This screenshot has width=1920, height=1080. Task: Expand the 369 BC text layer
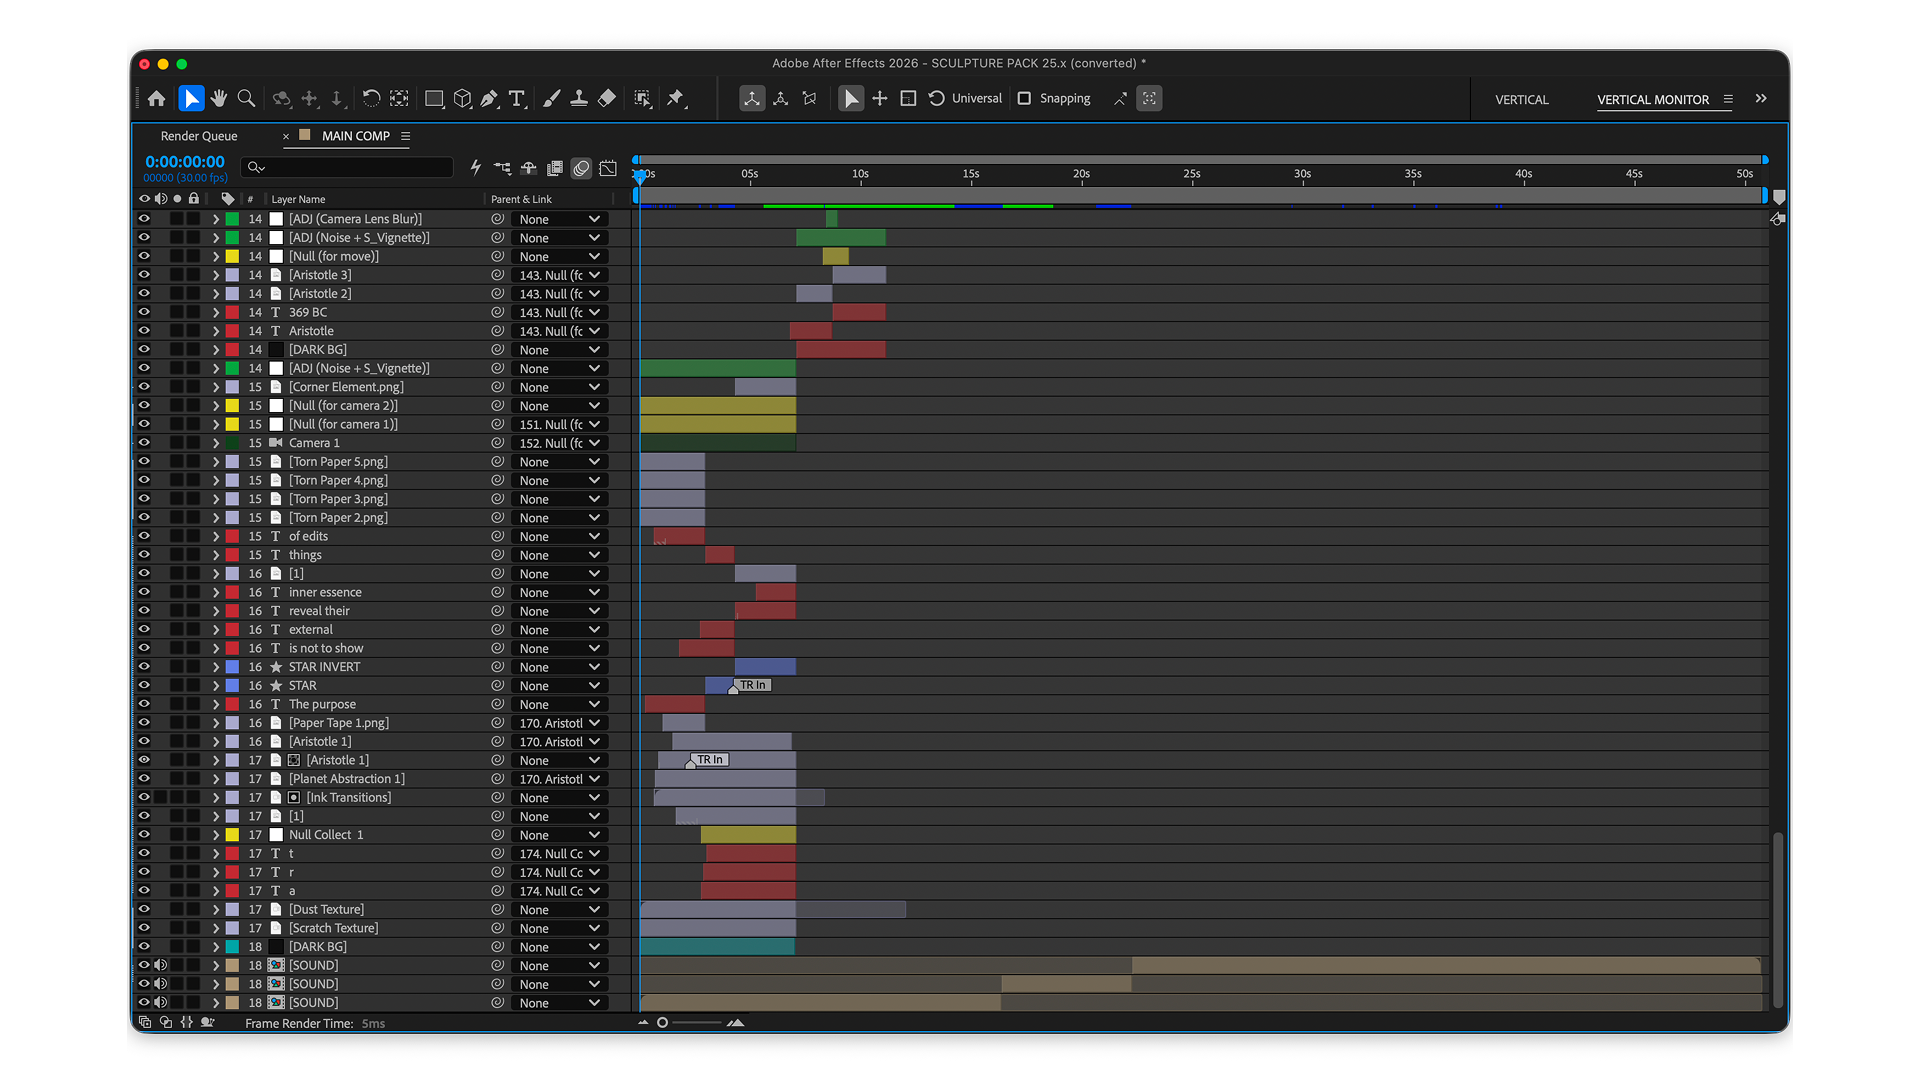[215, 312]
